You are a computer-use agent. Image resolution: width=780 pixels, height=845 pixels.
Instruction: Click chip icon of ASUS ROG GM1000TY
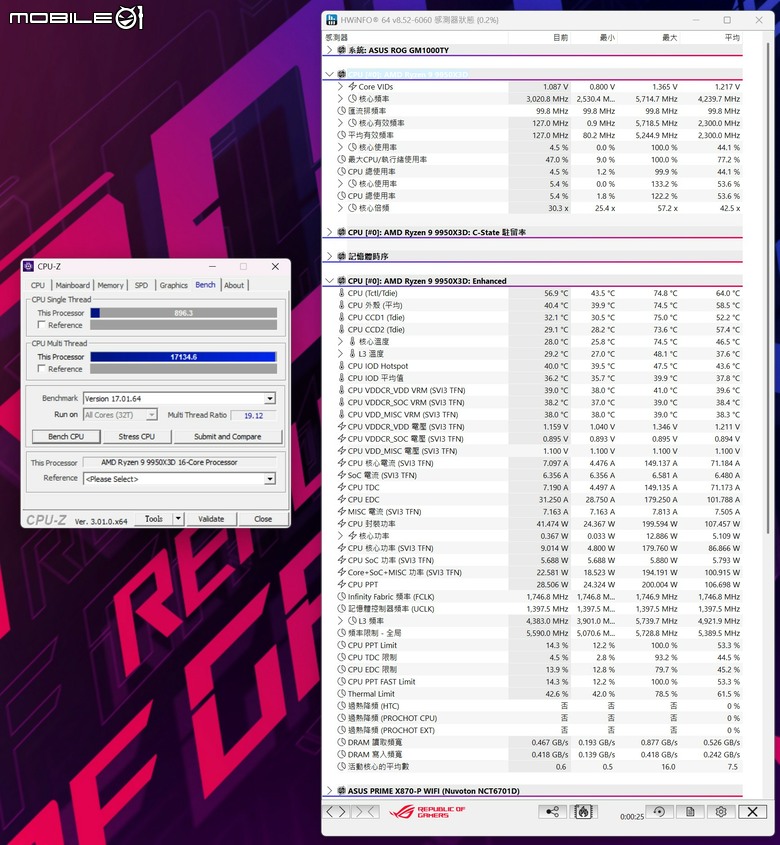tap(341, 50)
